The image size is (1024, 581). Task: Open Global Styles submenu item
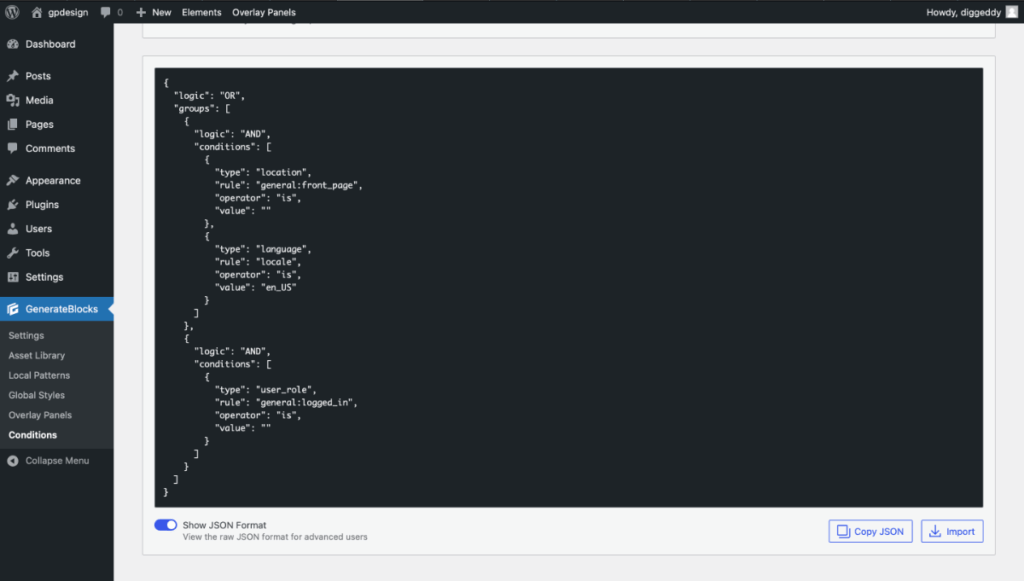coord(37,395)
